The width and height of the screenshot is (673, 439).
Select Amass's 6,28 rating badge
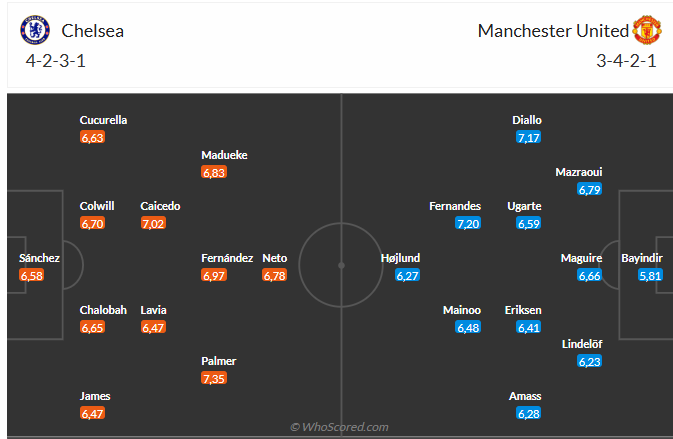(x=528, y=414)
